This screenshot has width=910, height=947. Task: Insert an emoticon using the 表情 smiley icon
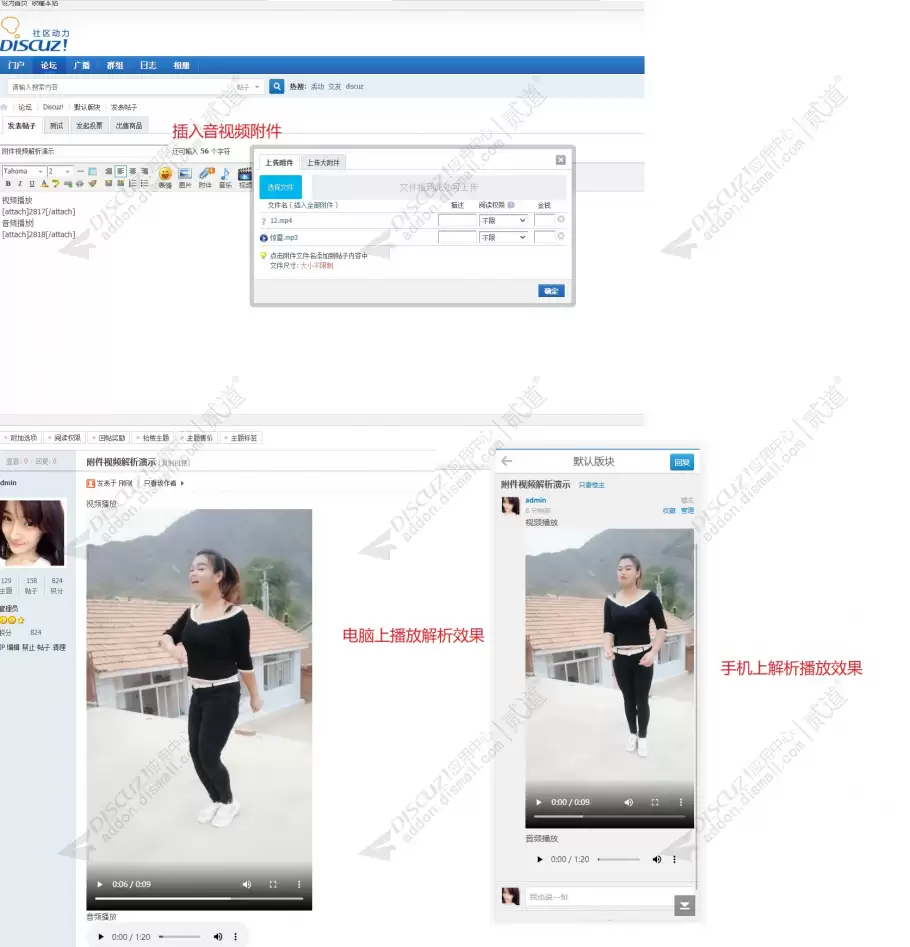[164, 173]
